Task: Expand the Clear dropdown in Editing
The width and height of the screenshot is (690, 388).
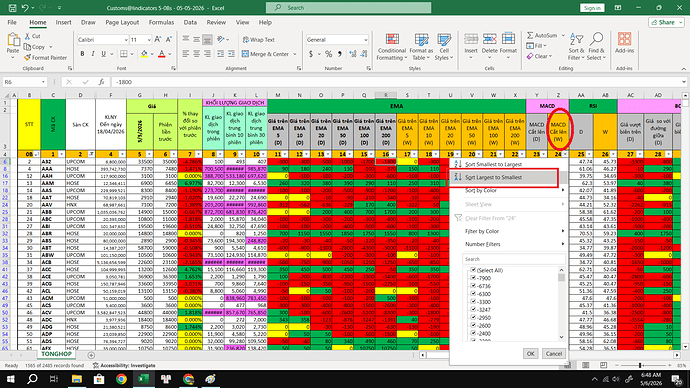Action: click(550, 56)
